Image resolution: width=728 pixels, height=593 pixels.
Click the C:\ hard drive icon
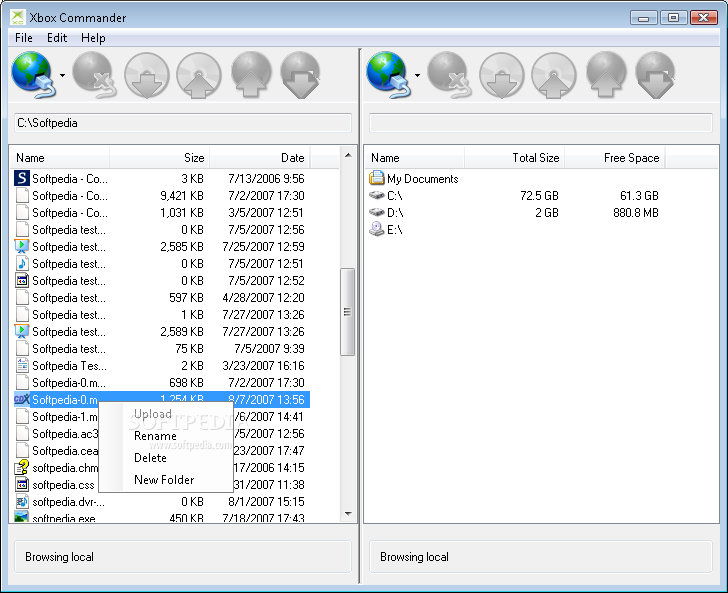coord(377,195)
